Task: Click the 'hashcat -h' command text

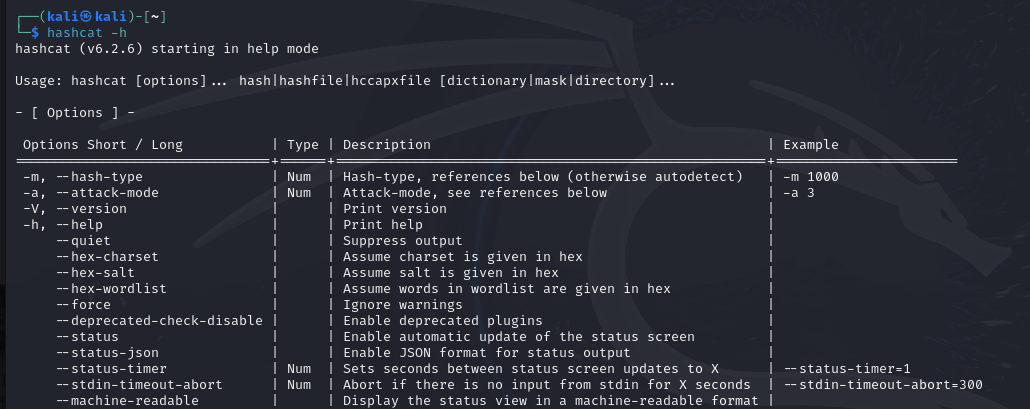Action: (x=87, y=33)
